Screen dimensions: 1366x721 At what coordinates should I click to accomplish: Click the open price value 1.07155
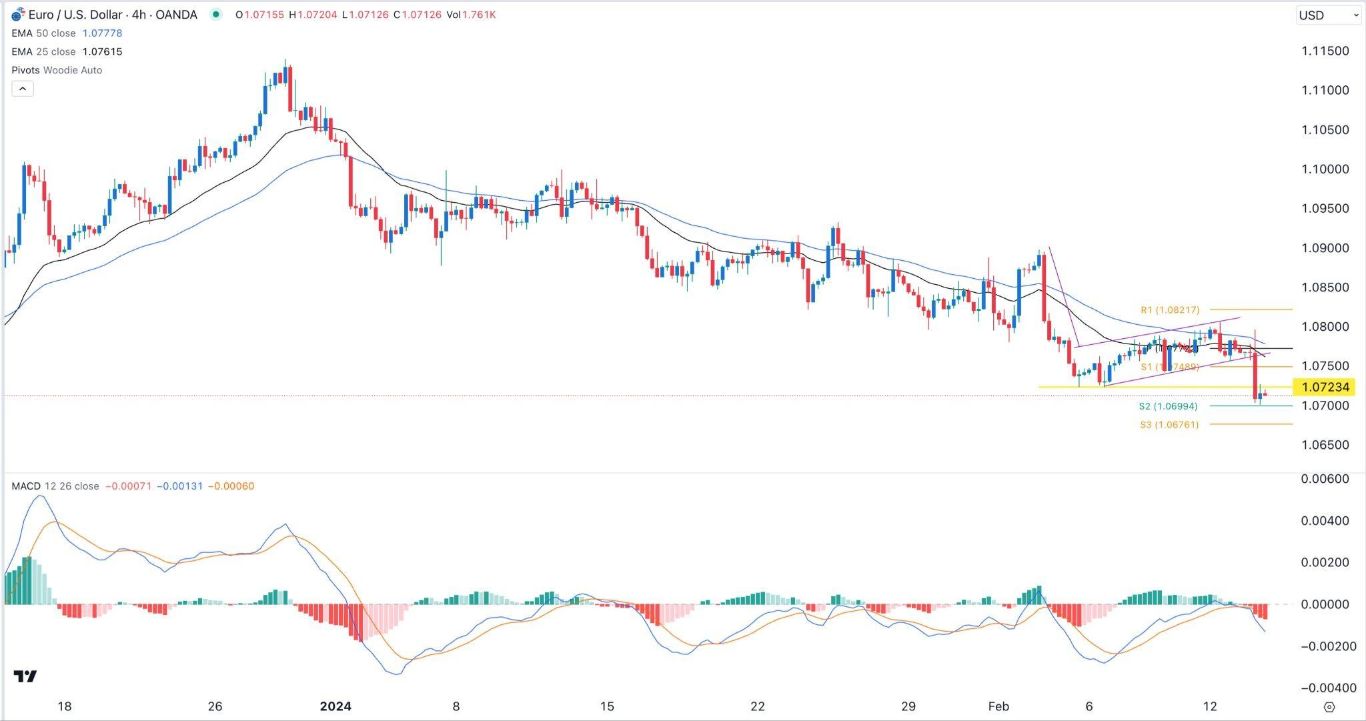tap(262, 15)
